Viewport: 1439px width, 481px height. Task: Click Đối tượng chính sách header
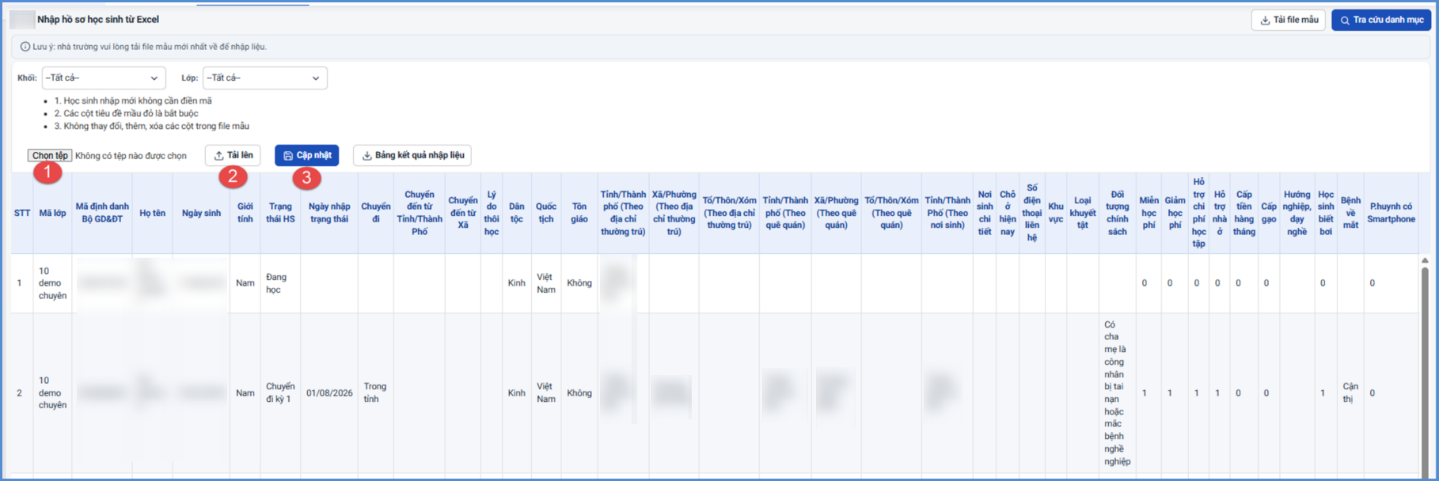[1117, 213]
